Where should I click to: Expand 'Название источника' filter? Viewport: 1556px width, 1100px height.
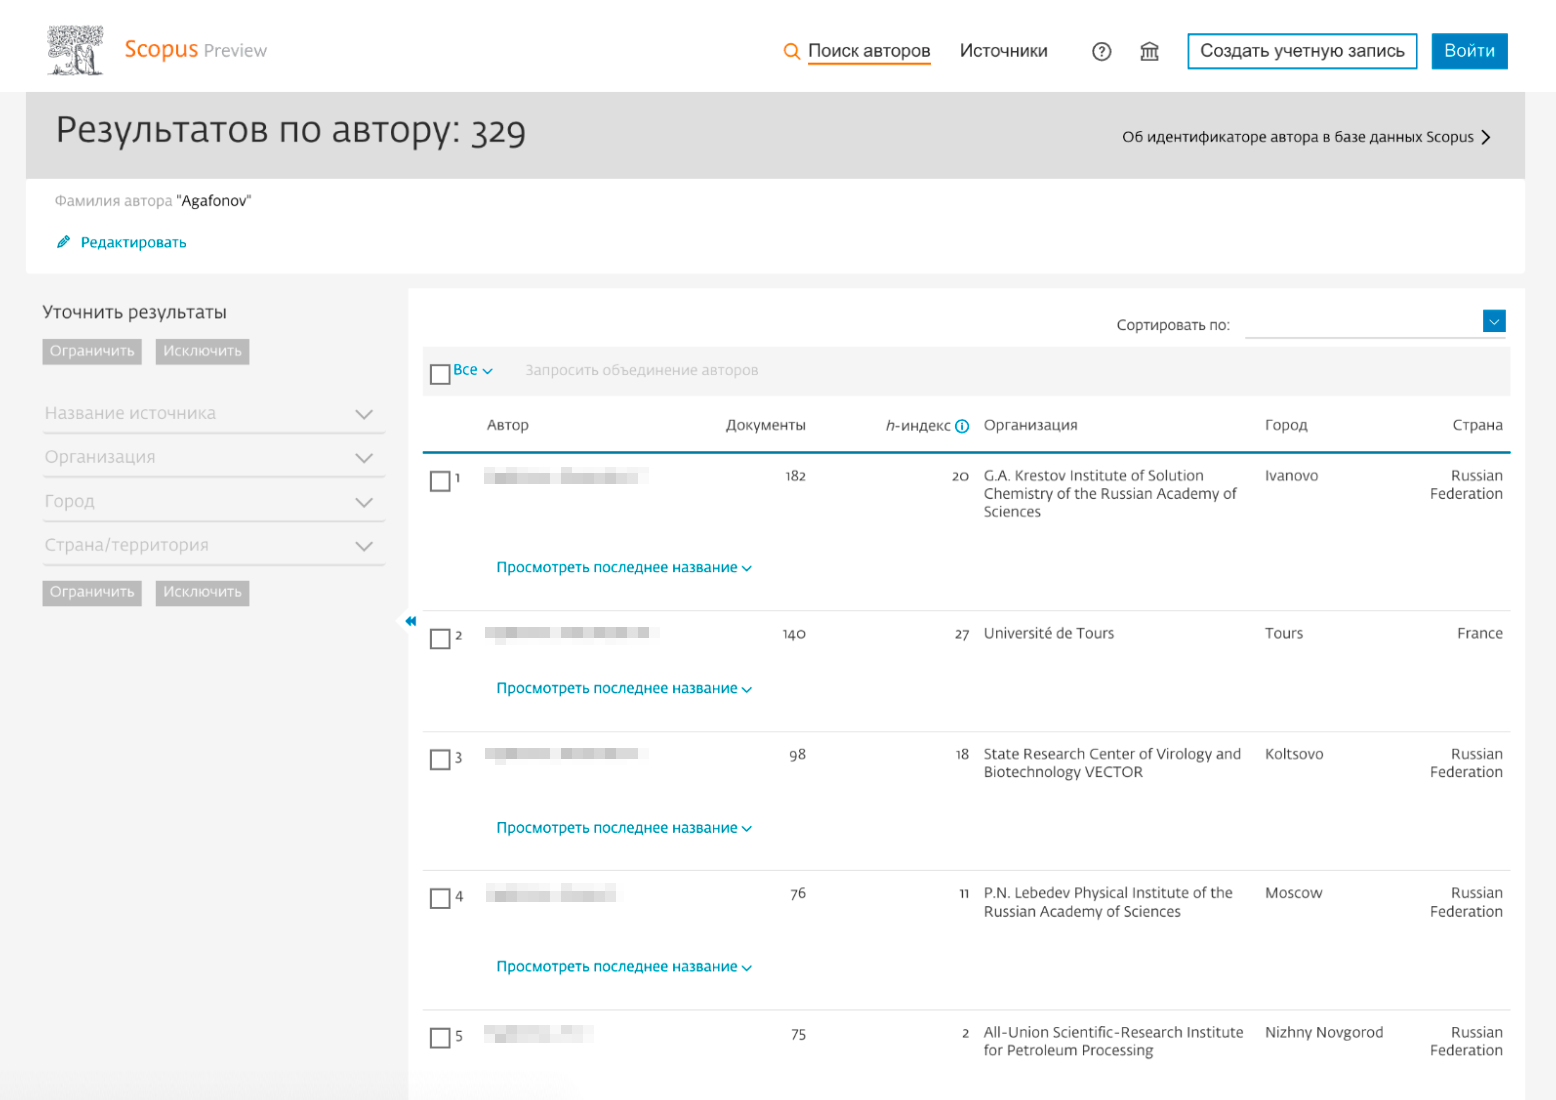coord(213,413)
